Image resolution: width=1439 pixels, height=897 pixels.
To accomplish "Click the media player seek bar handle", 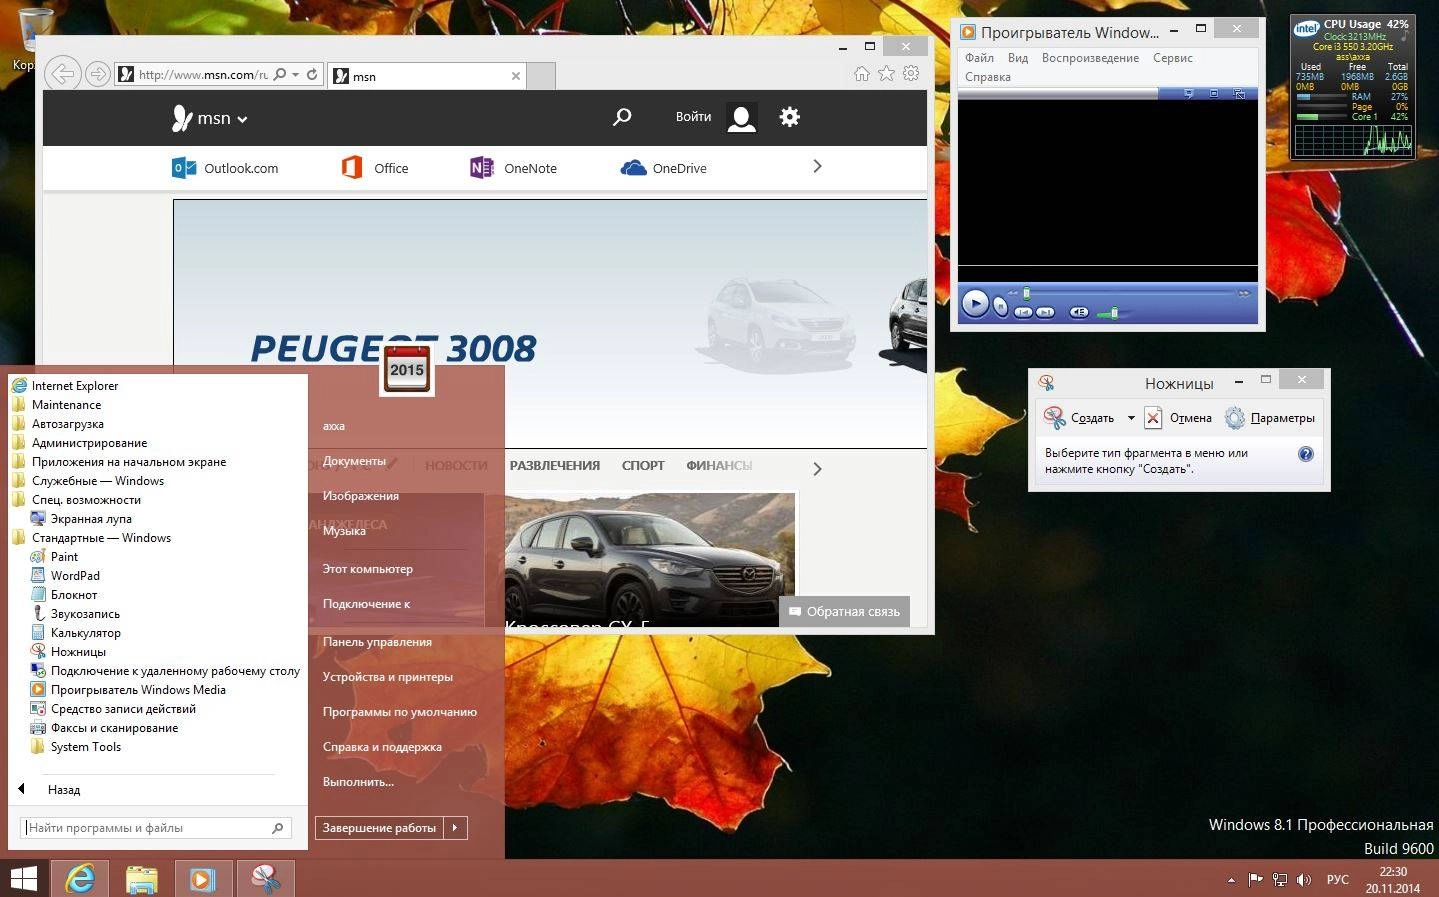I will (1026, 293).
